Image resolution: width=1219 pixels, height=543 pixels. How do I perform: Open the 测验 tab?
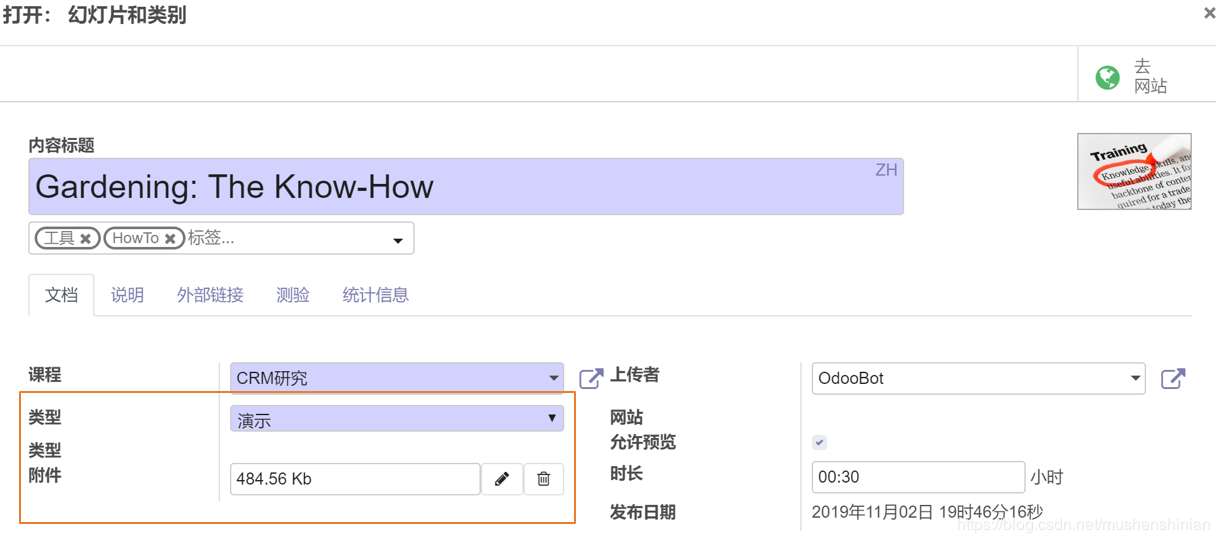click(293, 295)
